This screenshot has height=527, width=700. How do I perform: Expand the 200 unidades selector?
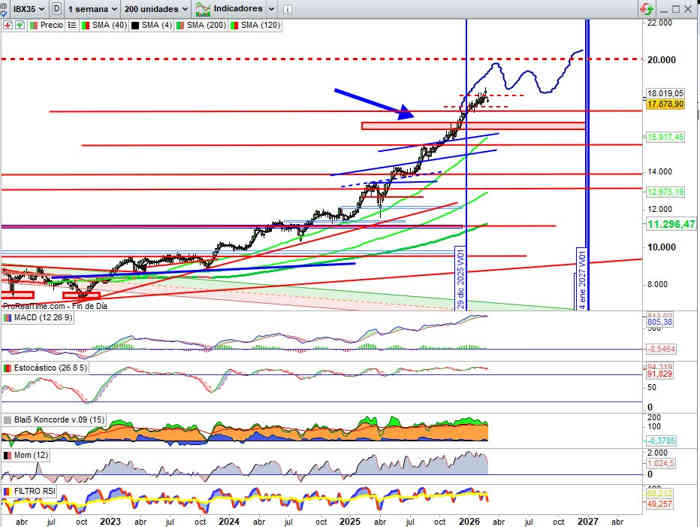(157, 8)
